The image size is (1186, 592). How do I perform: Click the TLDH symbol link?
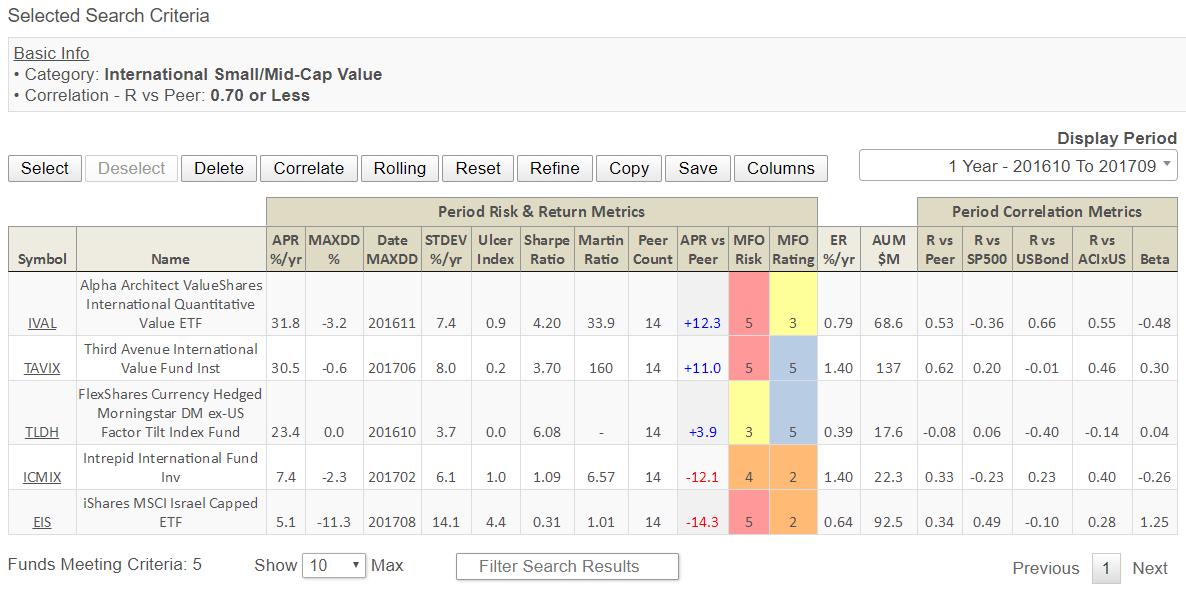(x=42, y=432)
